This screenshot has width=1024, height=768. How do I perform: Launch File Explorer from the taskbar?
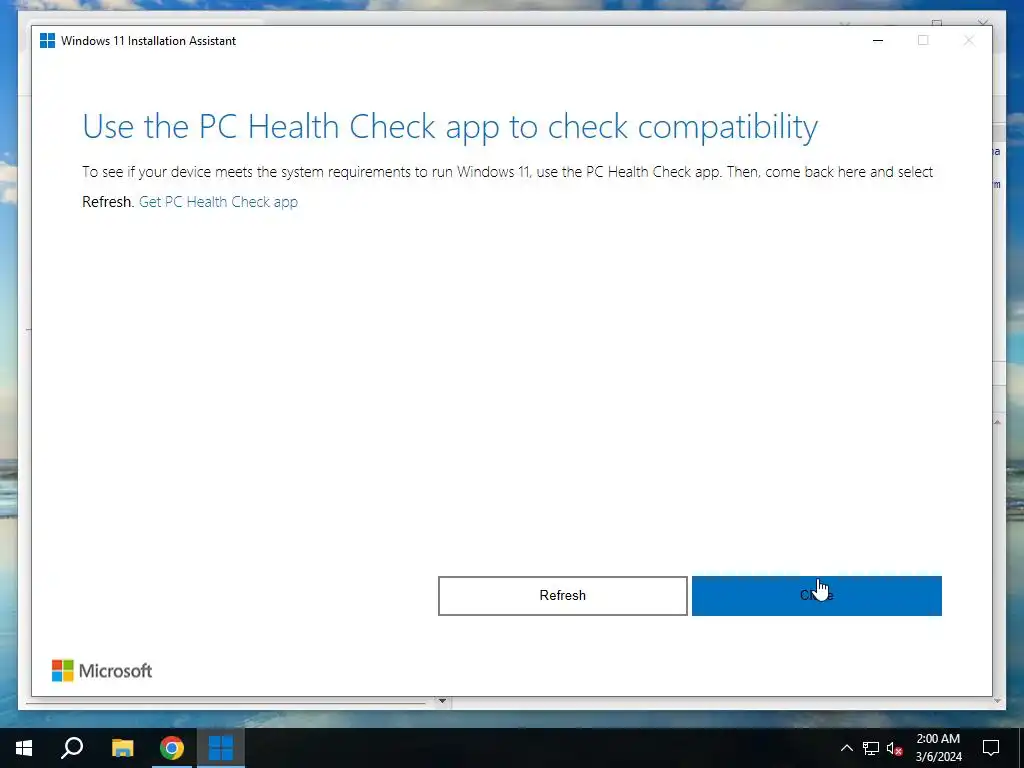(x=122, y=748)
